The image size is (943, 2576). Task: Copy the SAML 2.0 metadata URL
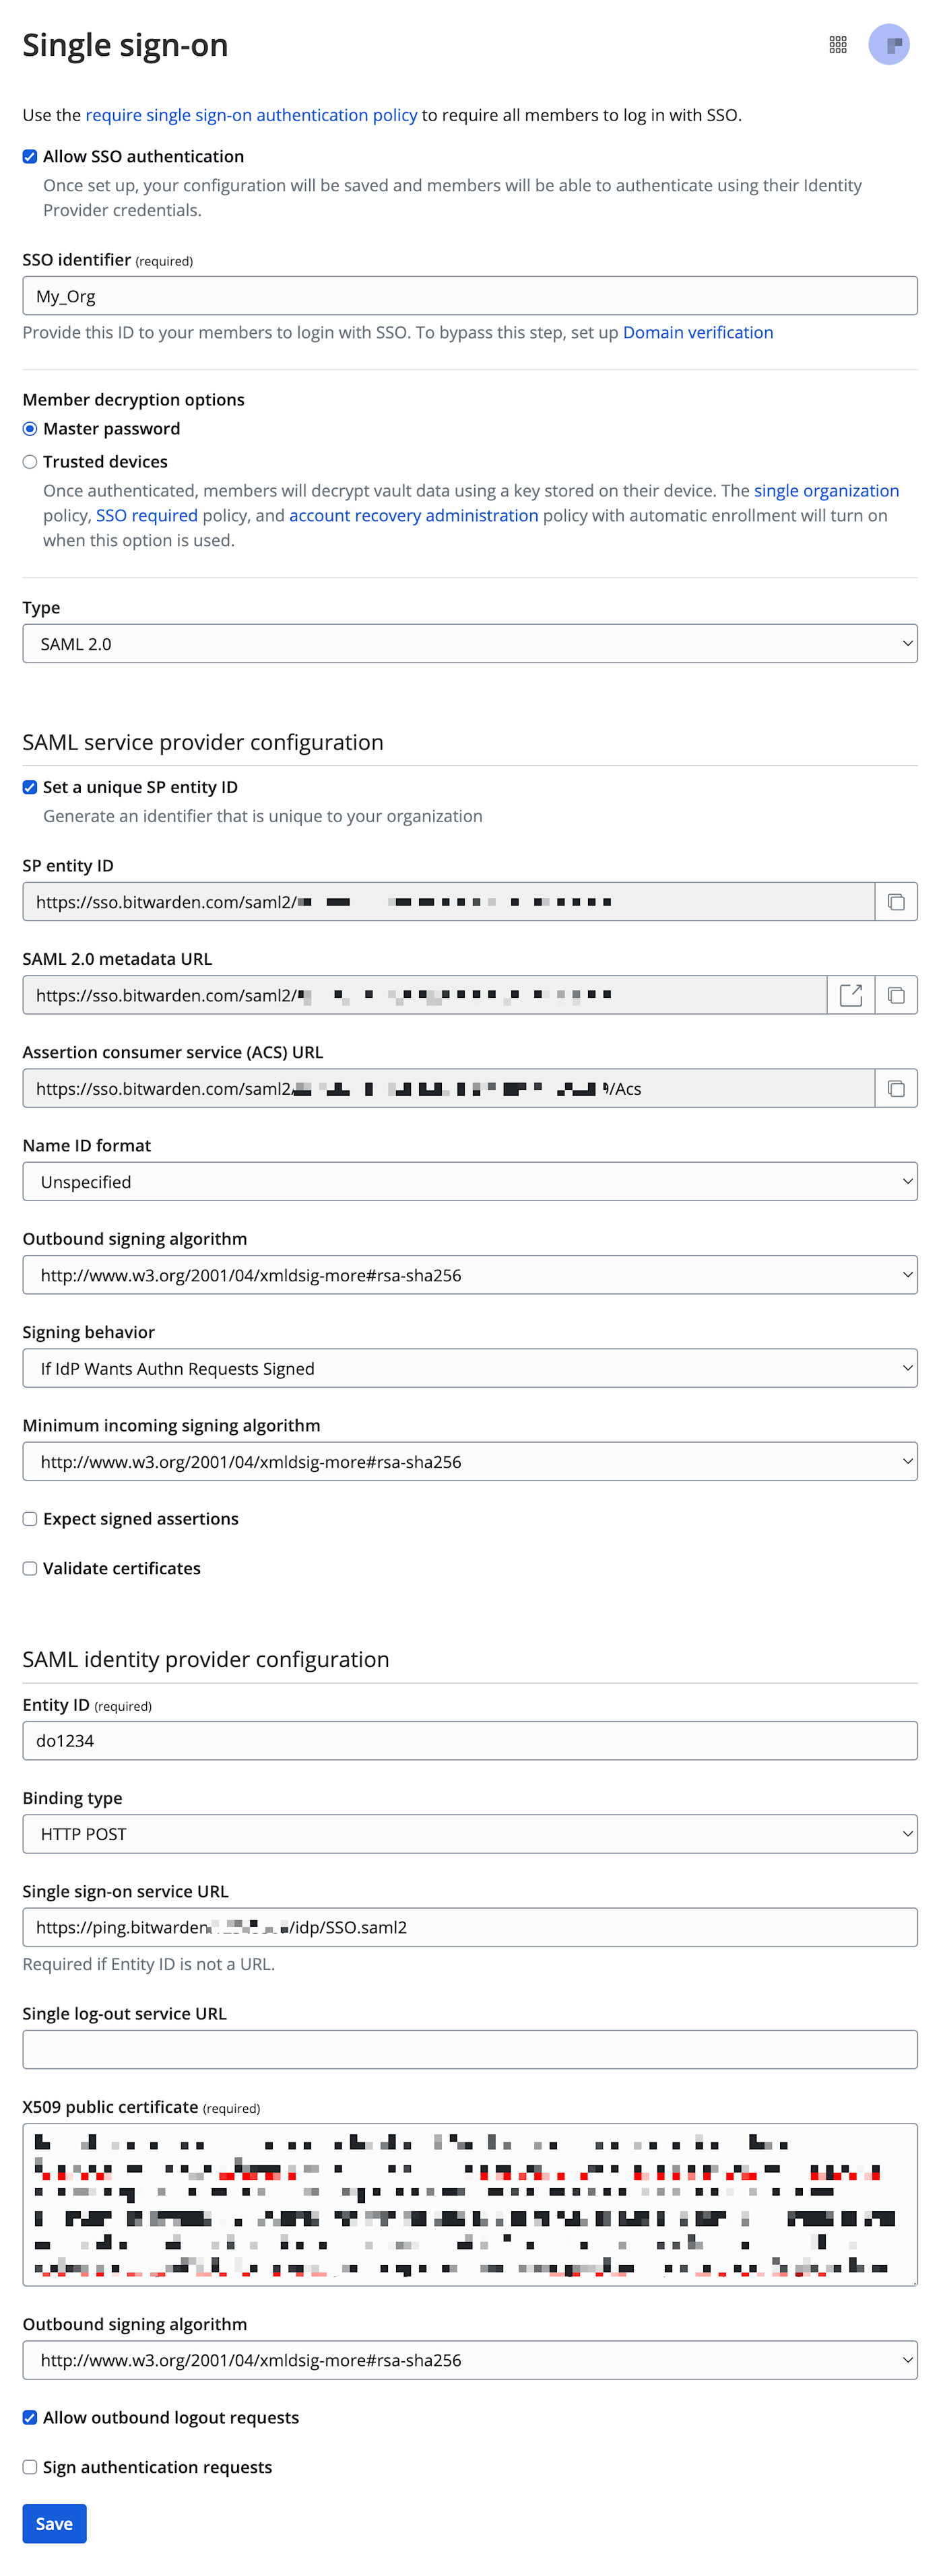pos(896,994)
